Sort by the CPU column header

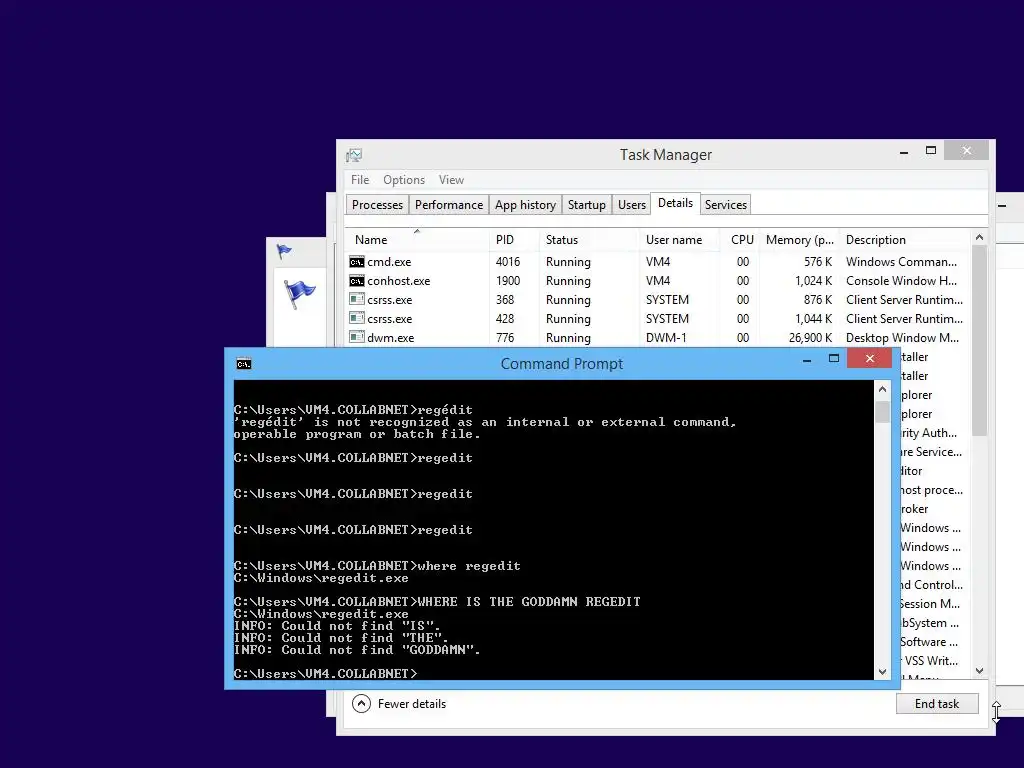(742, 240)
